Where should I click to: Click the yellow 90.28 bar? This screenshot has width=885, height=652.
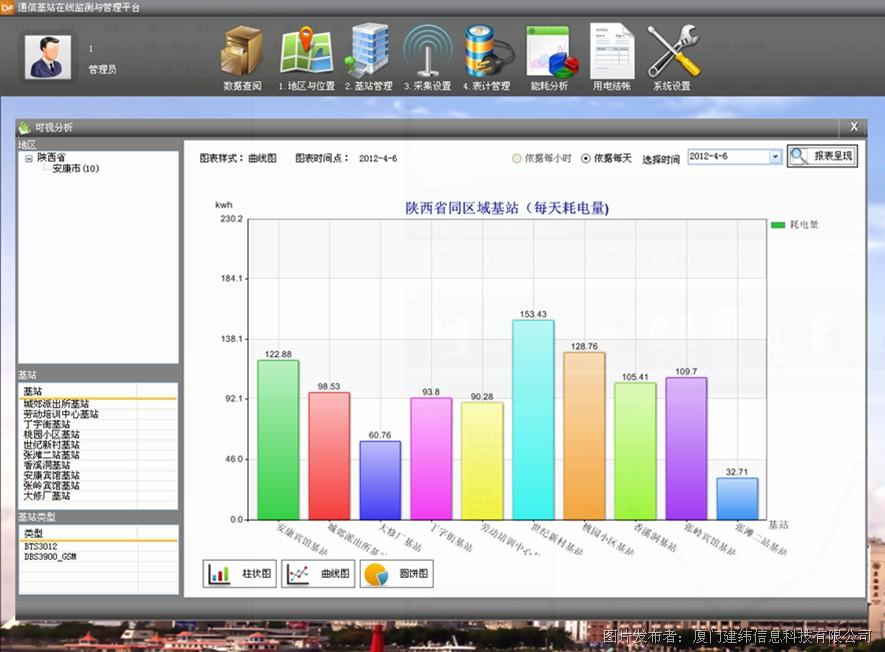click(482, 461)
